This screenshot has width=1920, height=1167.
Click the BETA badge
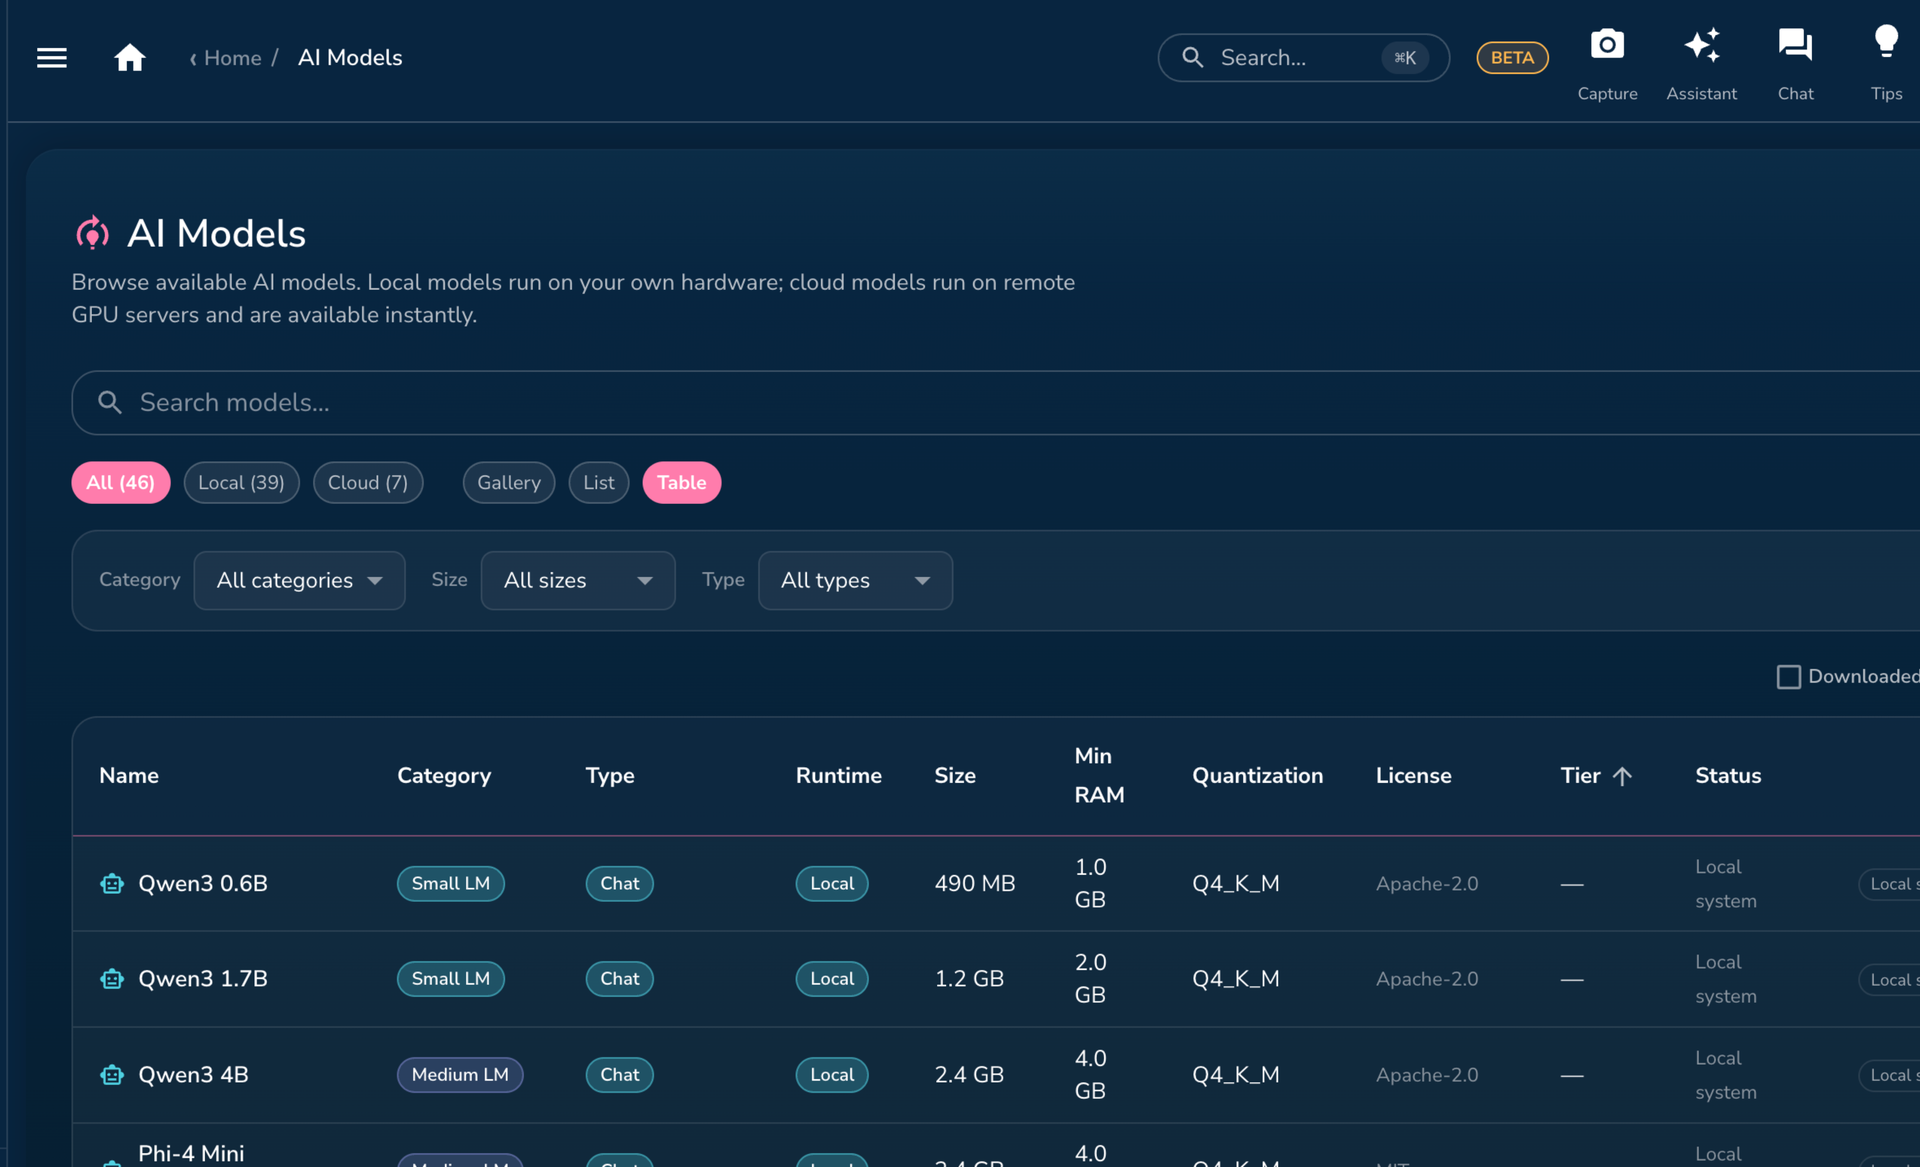(1512, 58)
